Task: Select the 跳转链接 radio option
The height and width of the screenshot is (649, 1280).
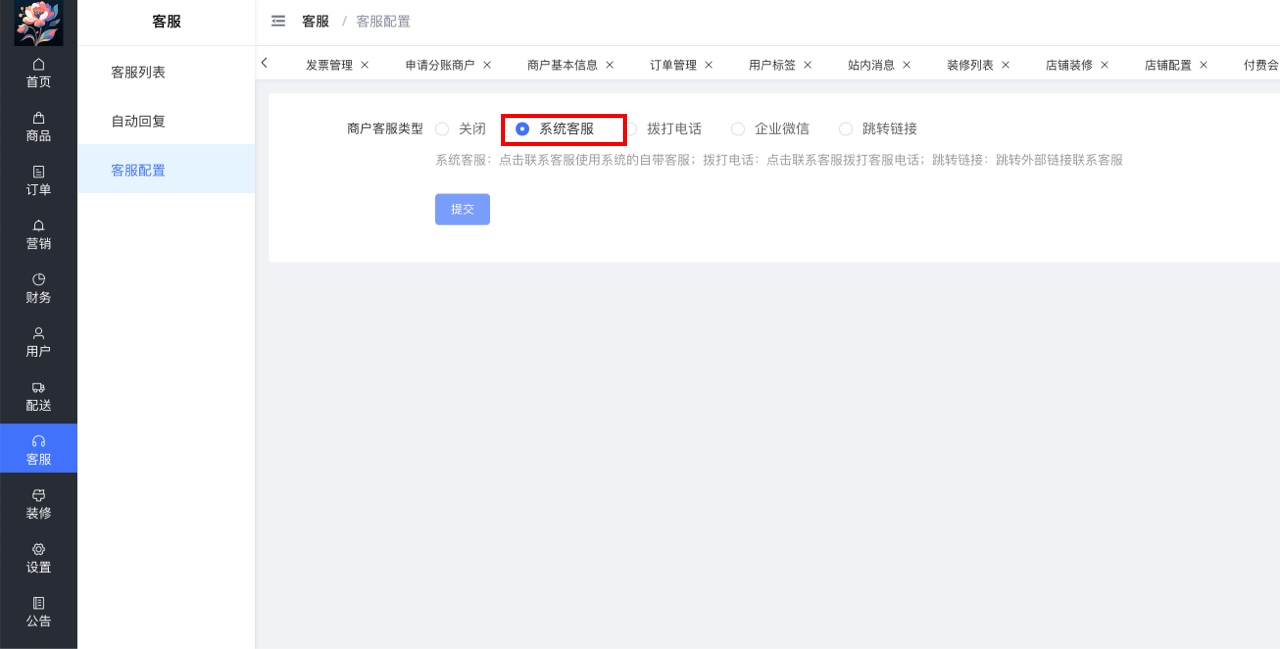Action: click(x=846, y=129)
